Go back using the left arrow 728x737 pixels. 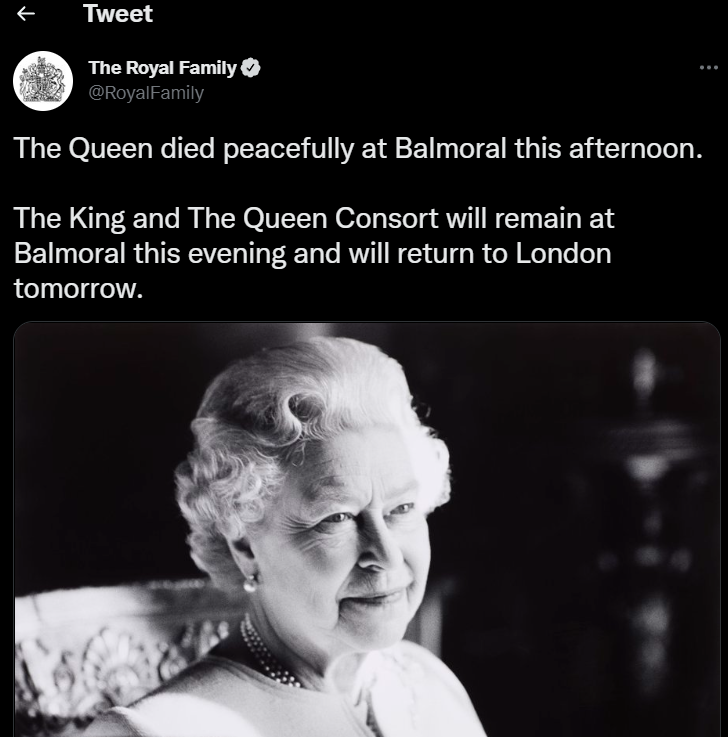point(27,15)
